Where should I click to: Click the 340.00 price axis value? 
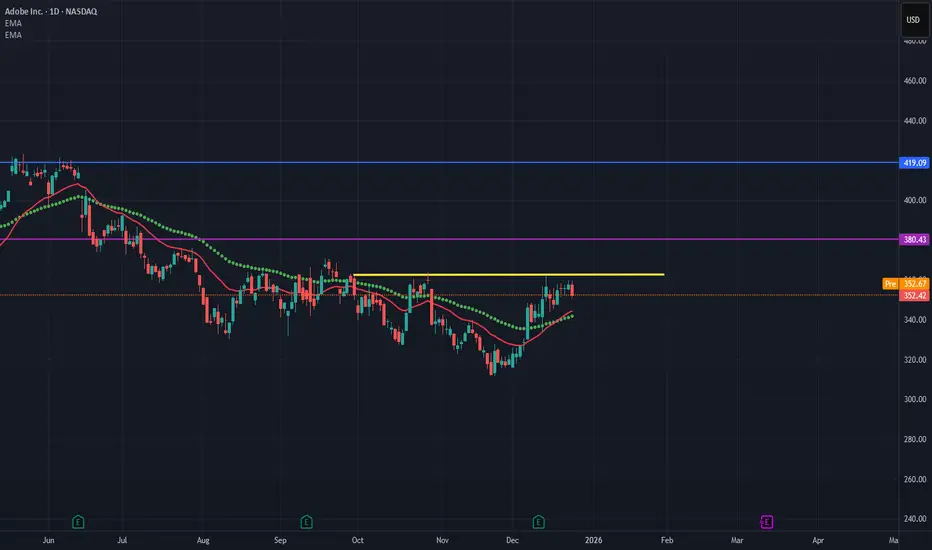915,320
